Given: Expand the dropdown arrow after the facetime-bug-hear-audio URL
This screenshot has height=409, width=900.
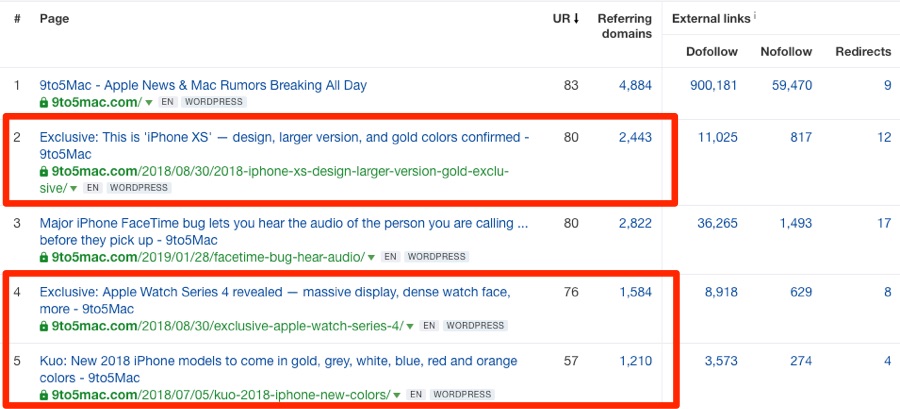Looking at the screenshot, I should point(371,258).
